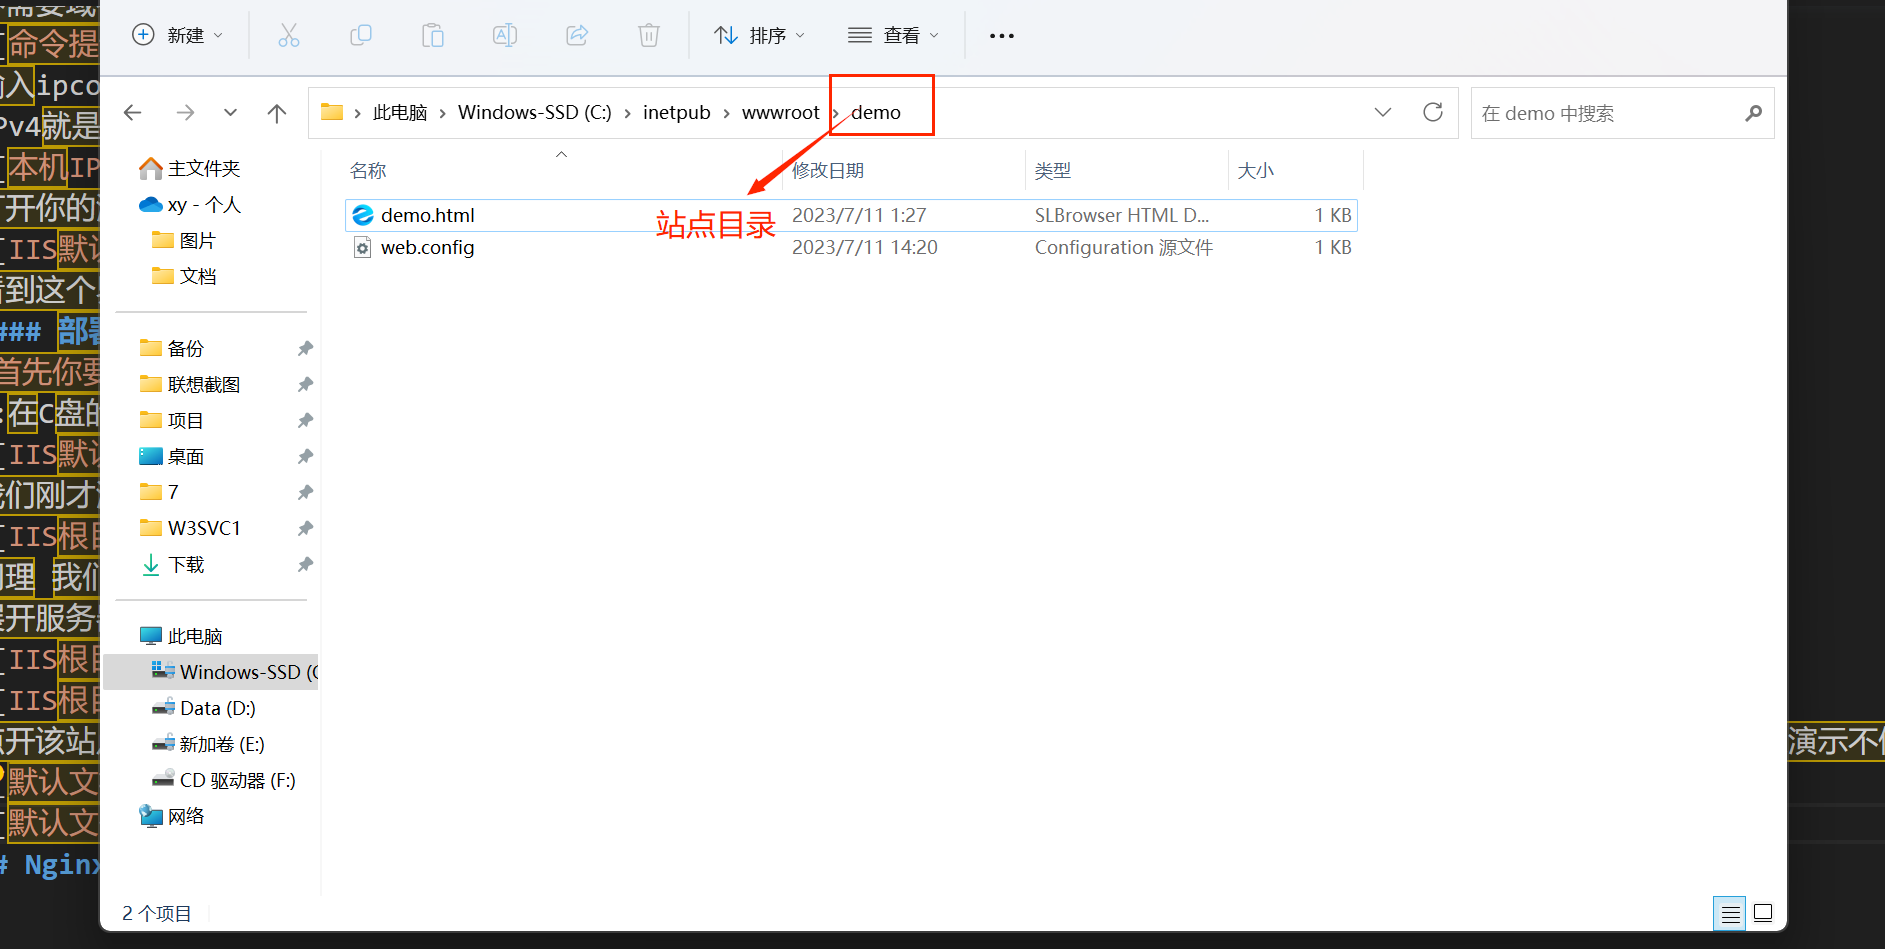Open the 新建 dropdown menu
Viewport: 1885px width, 949px height.
(178, 36)
